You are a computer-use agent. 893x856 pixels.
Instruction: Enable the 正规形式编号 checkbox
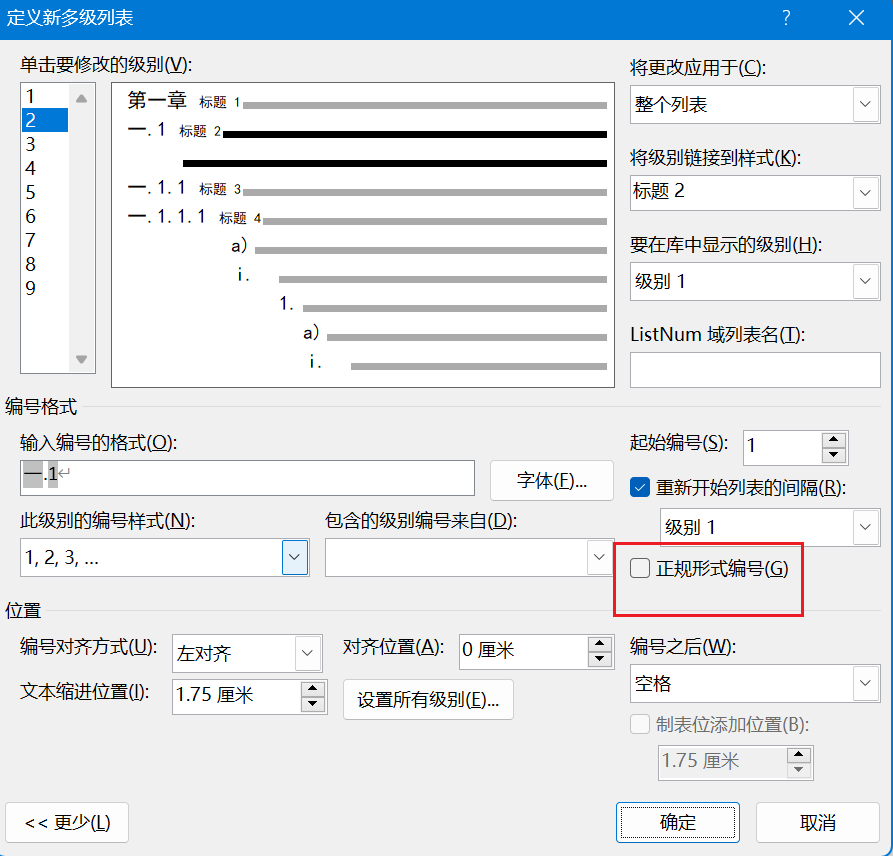click(640, 569)
